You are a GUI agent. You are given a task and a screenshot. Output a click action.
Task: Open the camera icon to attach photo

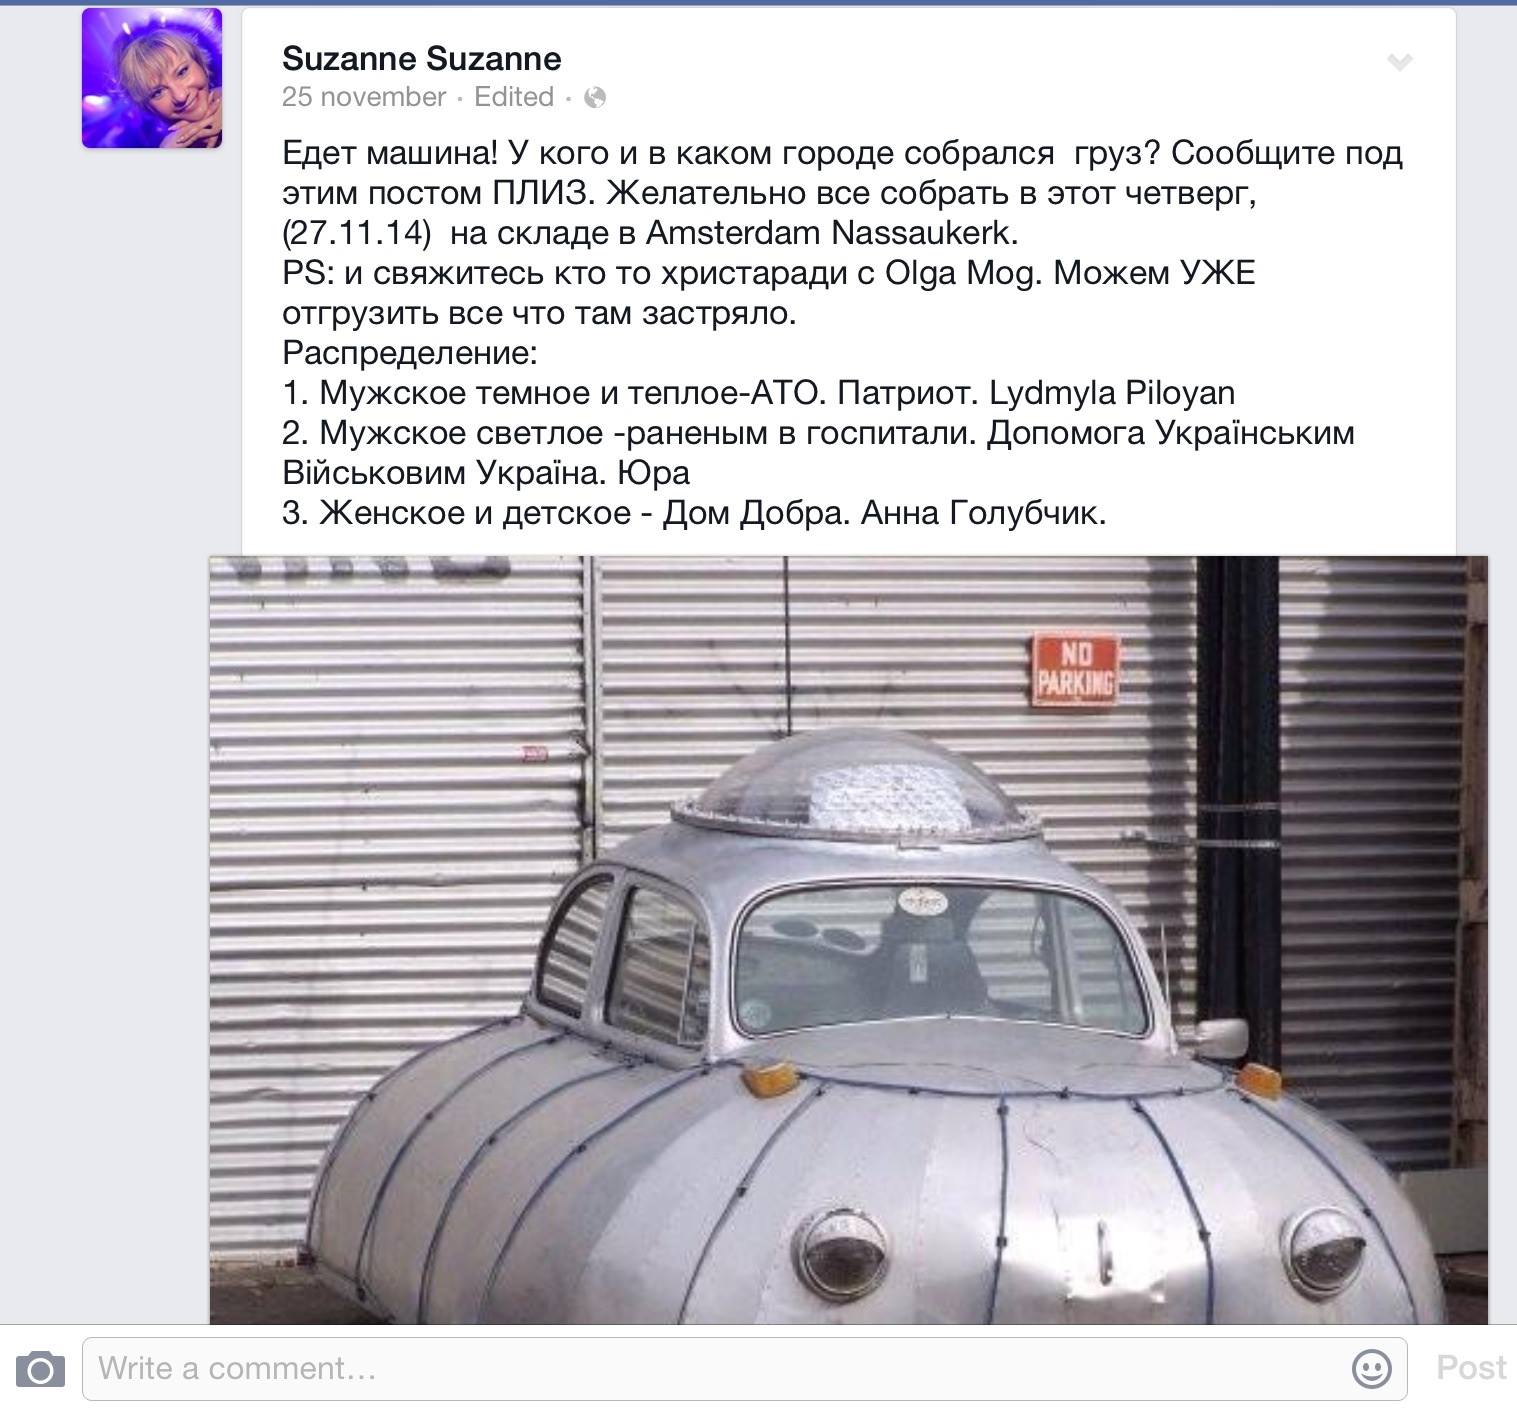pos(41,1369)
